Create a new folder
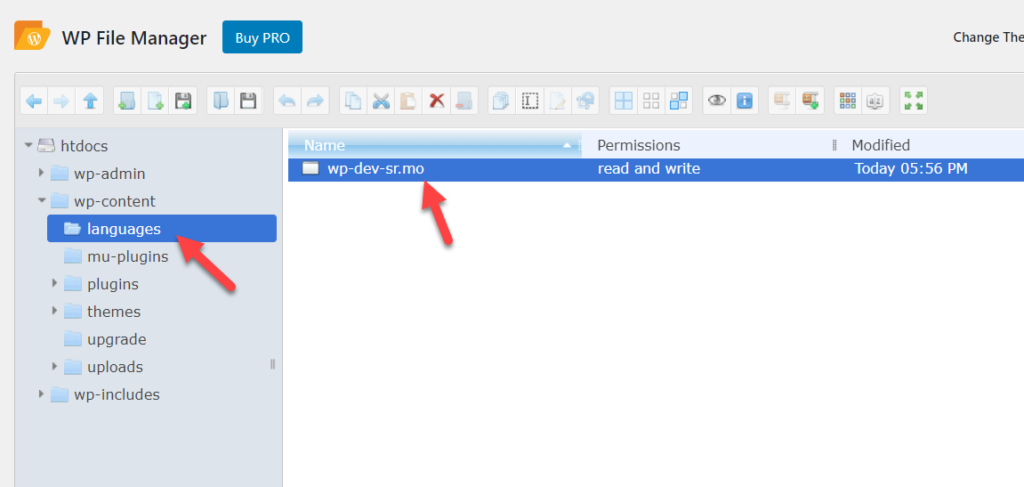1024x487 pixels. click(127, 101)
